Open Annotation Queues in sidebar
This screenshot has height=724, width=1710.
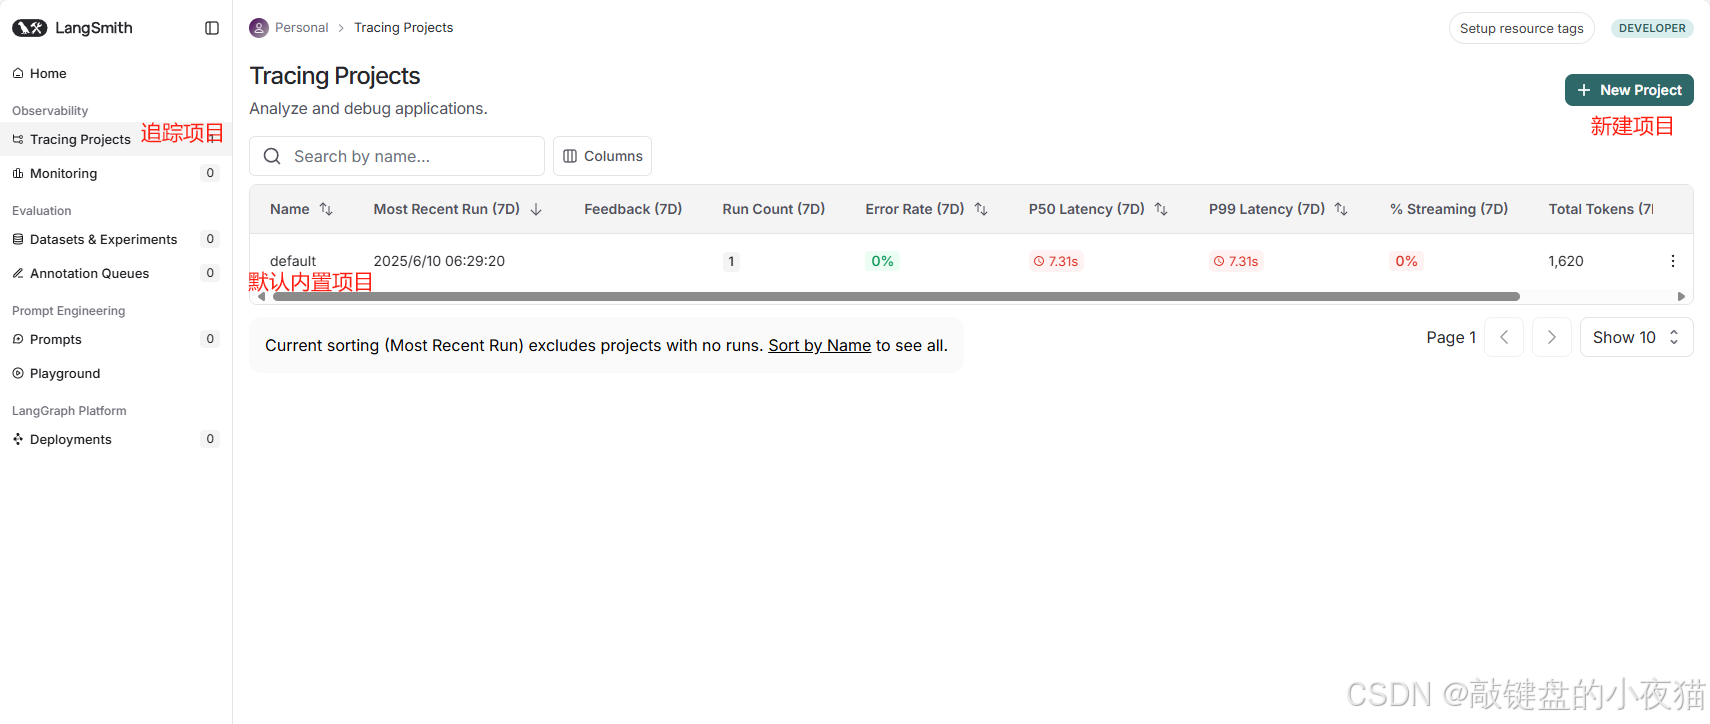(116, 273)
